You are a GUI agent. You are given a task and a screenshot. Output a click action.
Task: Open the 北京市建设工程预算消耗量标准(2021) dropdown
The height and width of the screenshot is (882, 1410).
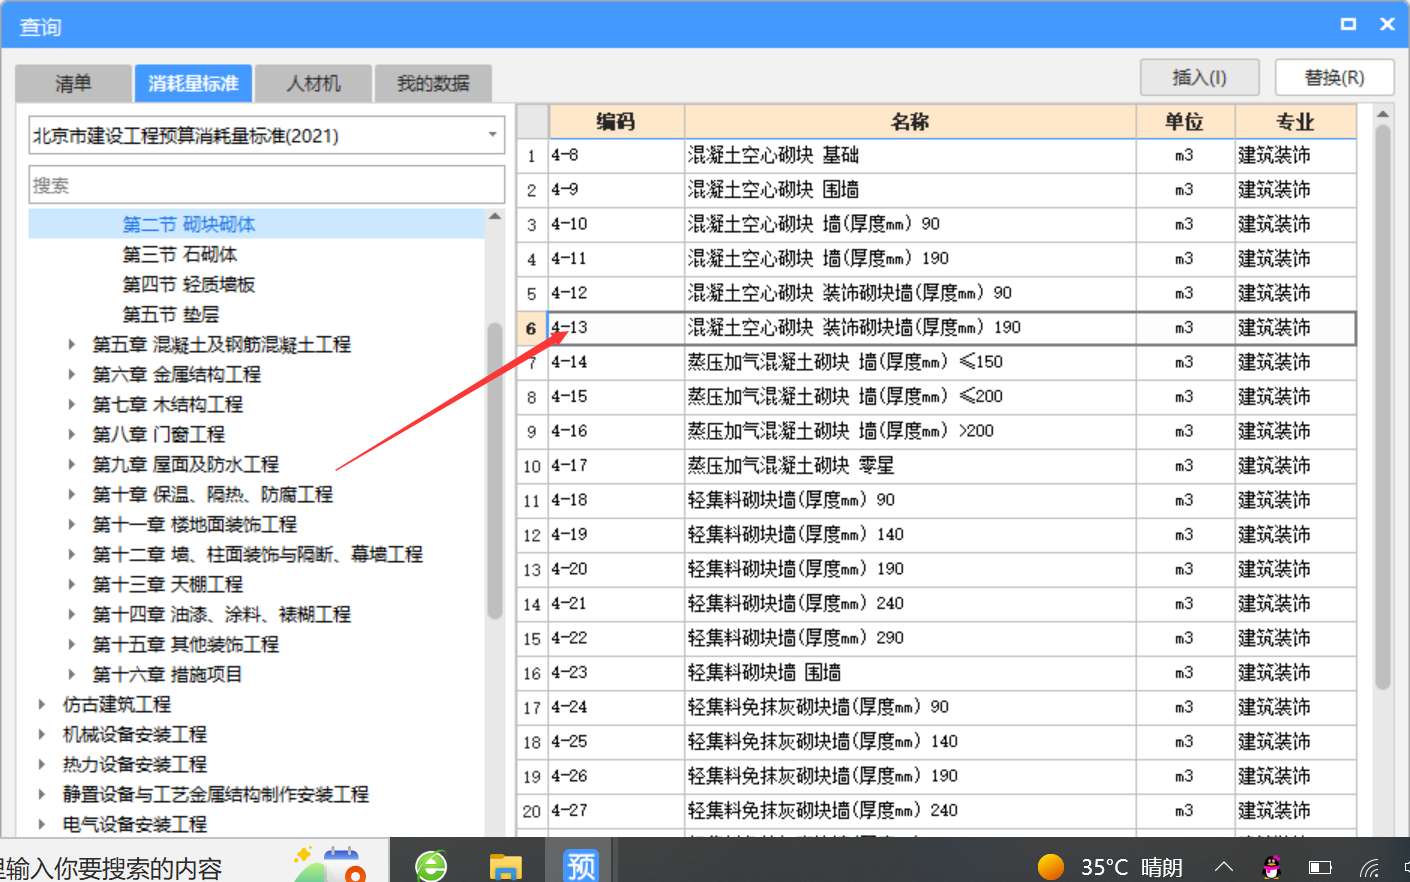click(266, 135)
